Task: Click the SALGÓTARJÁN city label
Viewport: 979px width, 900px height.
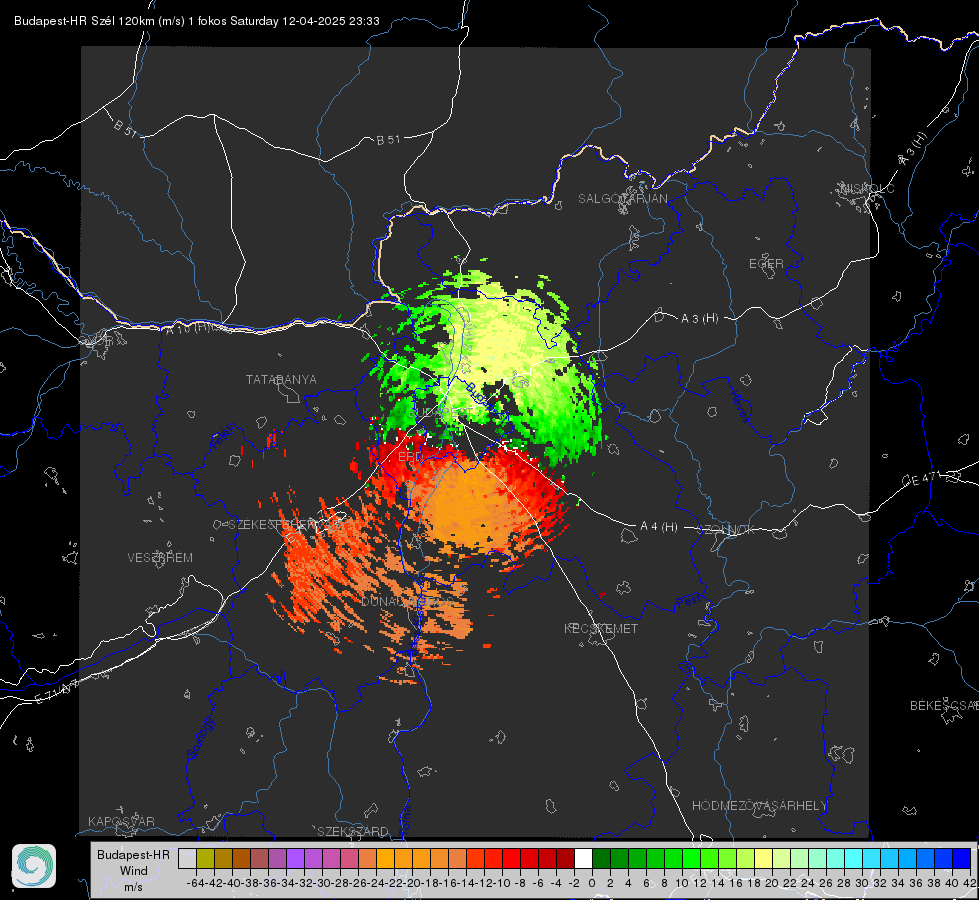Action: coord(622,199)
